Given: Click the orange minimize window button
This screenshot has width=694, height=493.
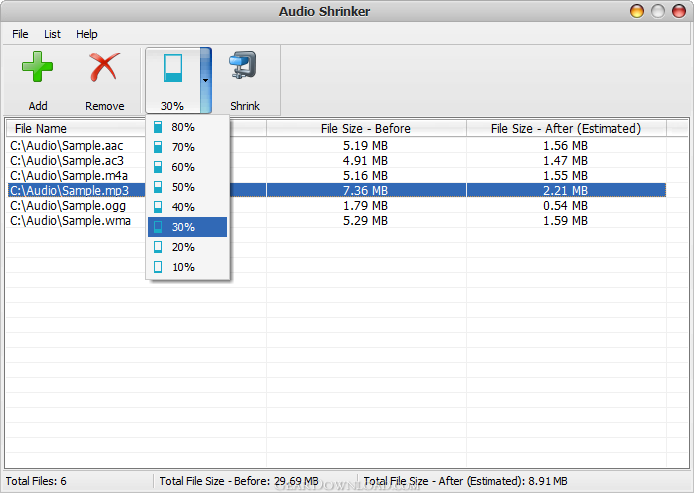Looking at the screenshot, I should tap(637, 11).
